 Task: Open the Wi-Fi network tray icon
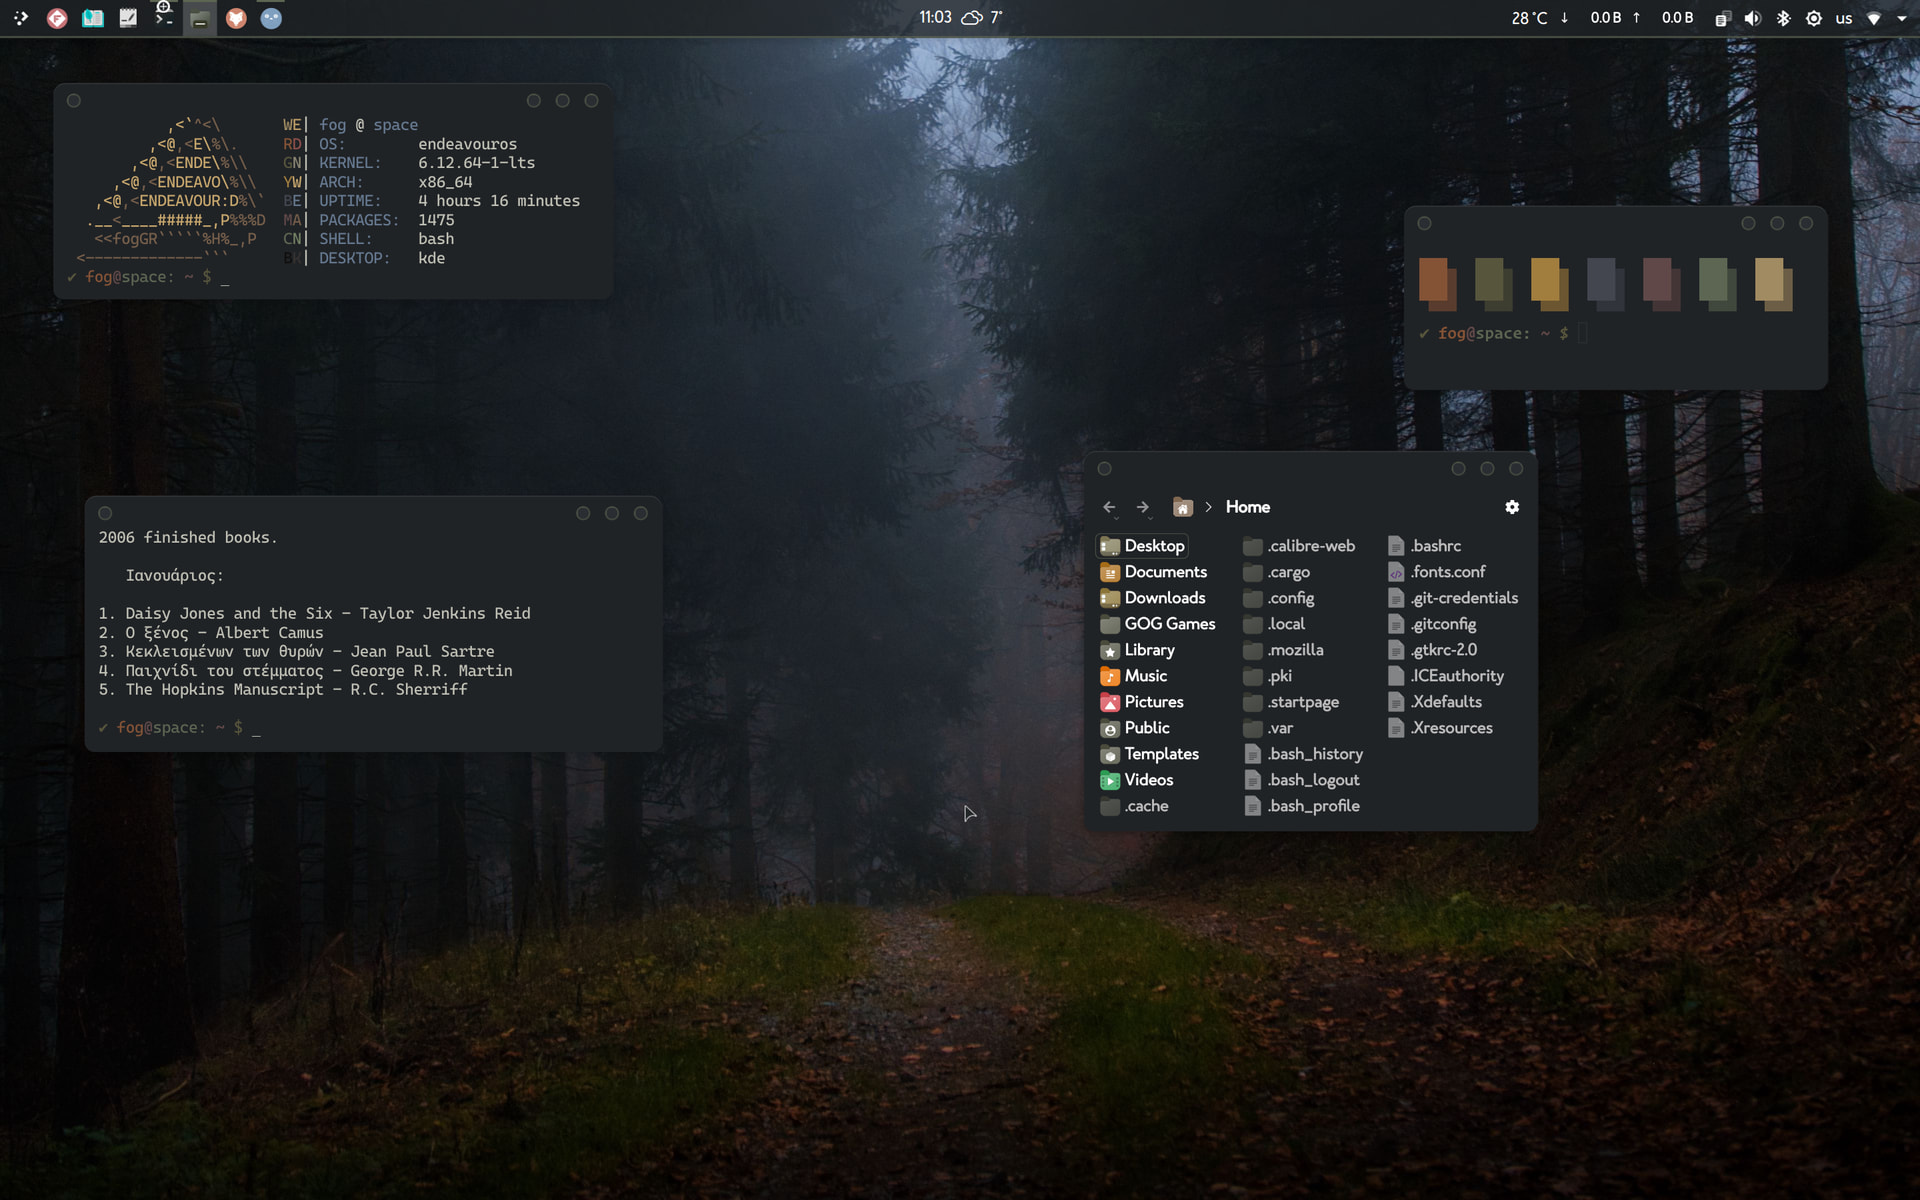[x=1874, y=18]
